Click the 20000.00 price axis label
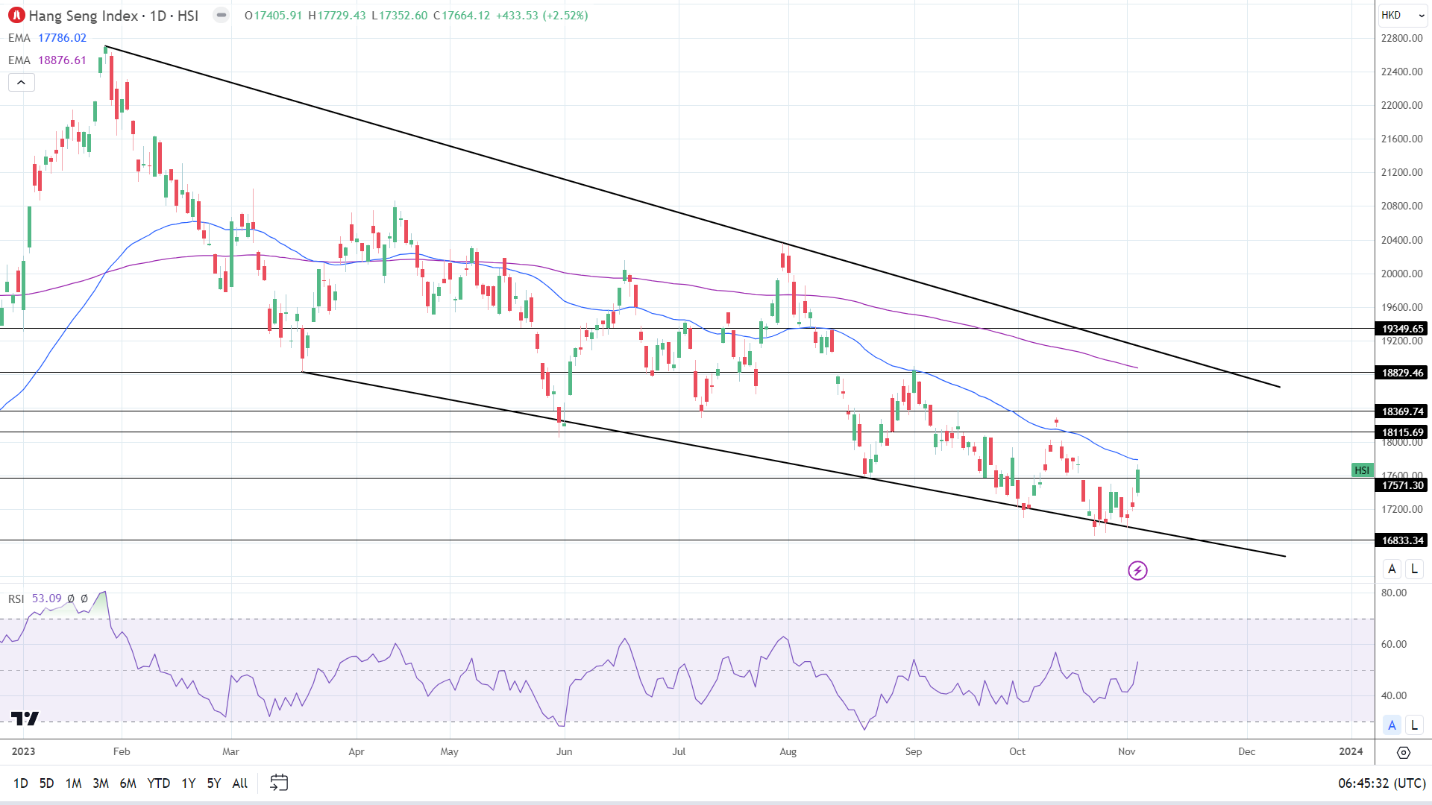Screen dimensions: 1432x805 (1402, 274)
